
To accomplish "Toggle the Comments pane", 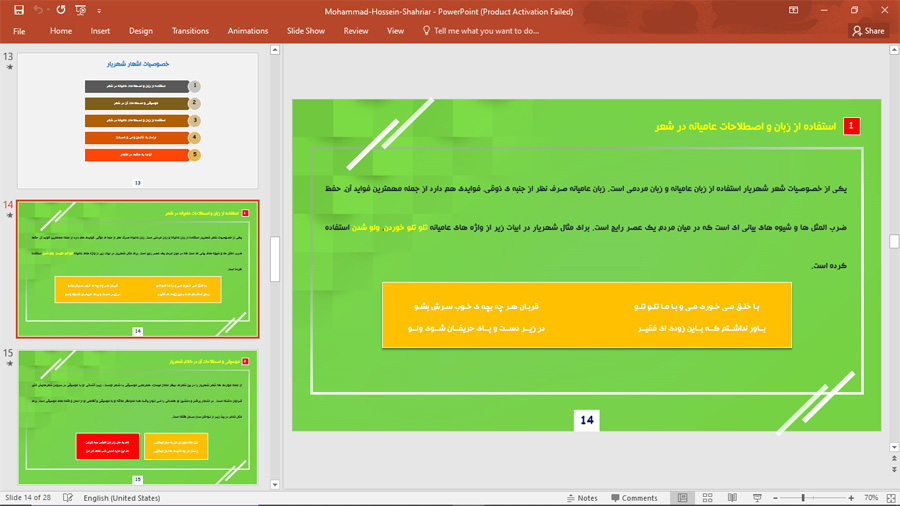I will 635,498.
